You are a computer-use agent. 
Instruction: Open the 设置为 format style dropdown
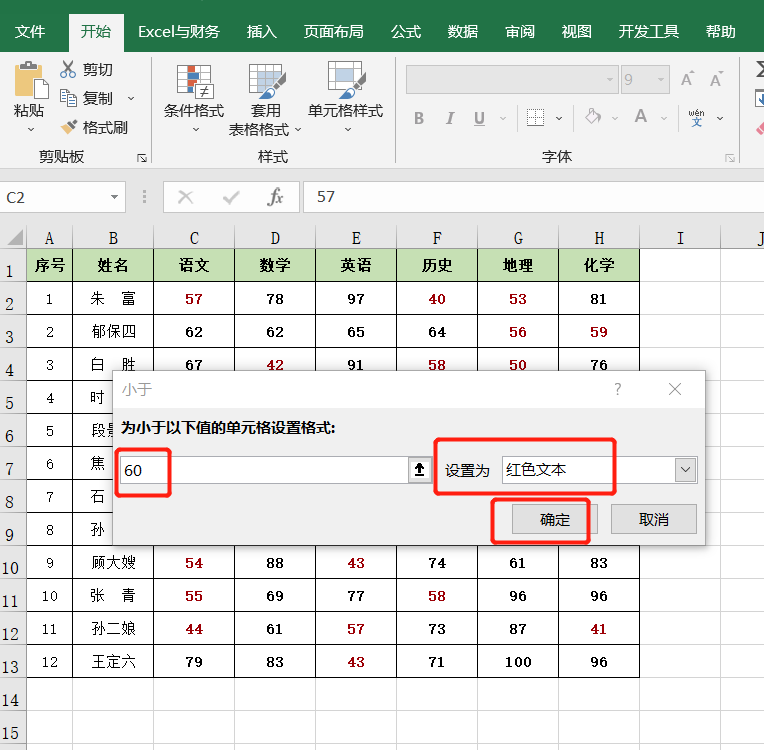(685, 470)
